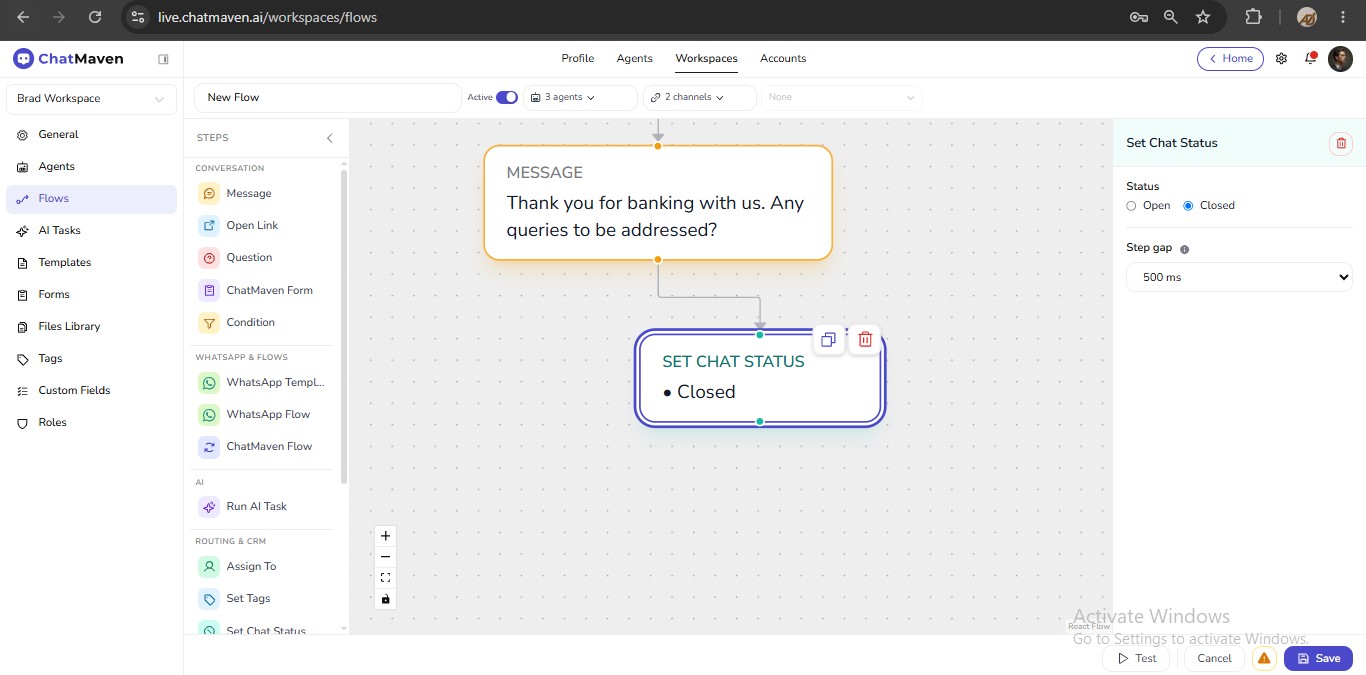Open Custom Fields in the sidebar
Image resolution: width=1366 pixels, height=675 pixels.
[x=91, y=391]
